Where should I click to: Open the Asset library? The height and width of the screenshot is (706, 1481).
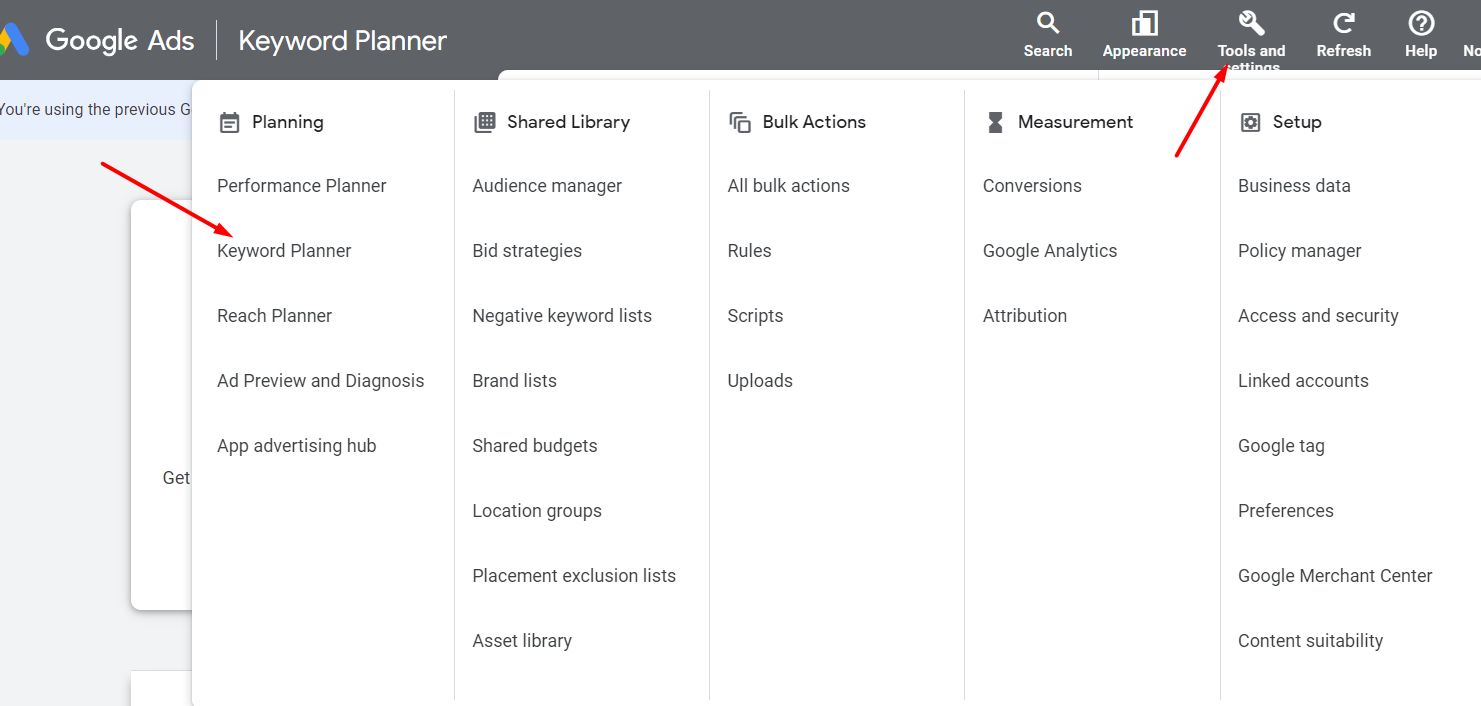tap(522, 641)
